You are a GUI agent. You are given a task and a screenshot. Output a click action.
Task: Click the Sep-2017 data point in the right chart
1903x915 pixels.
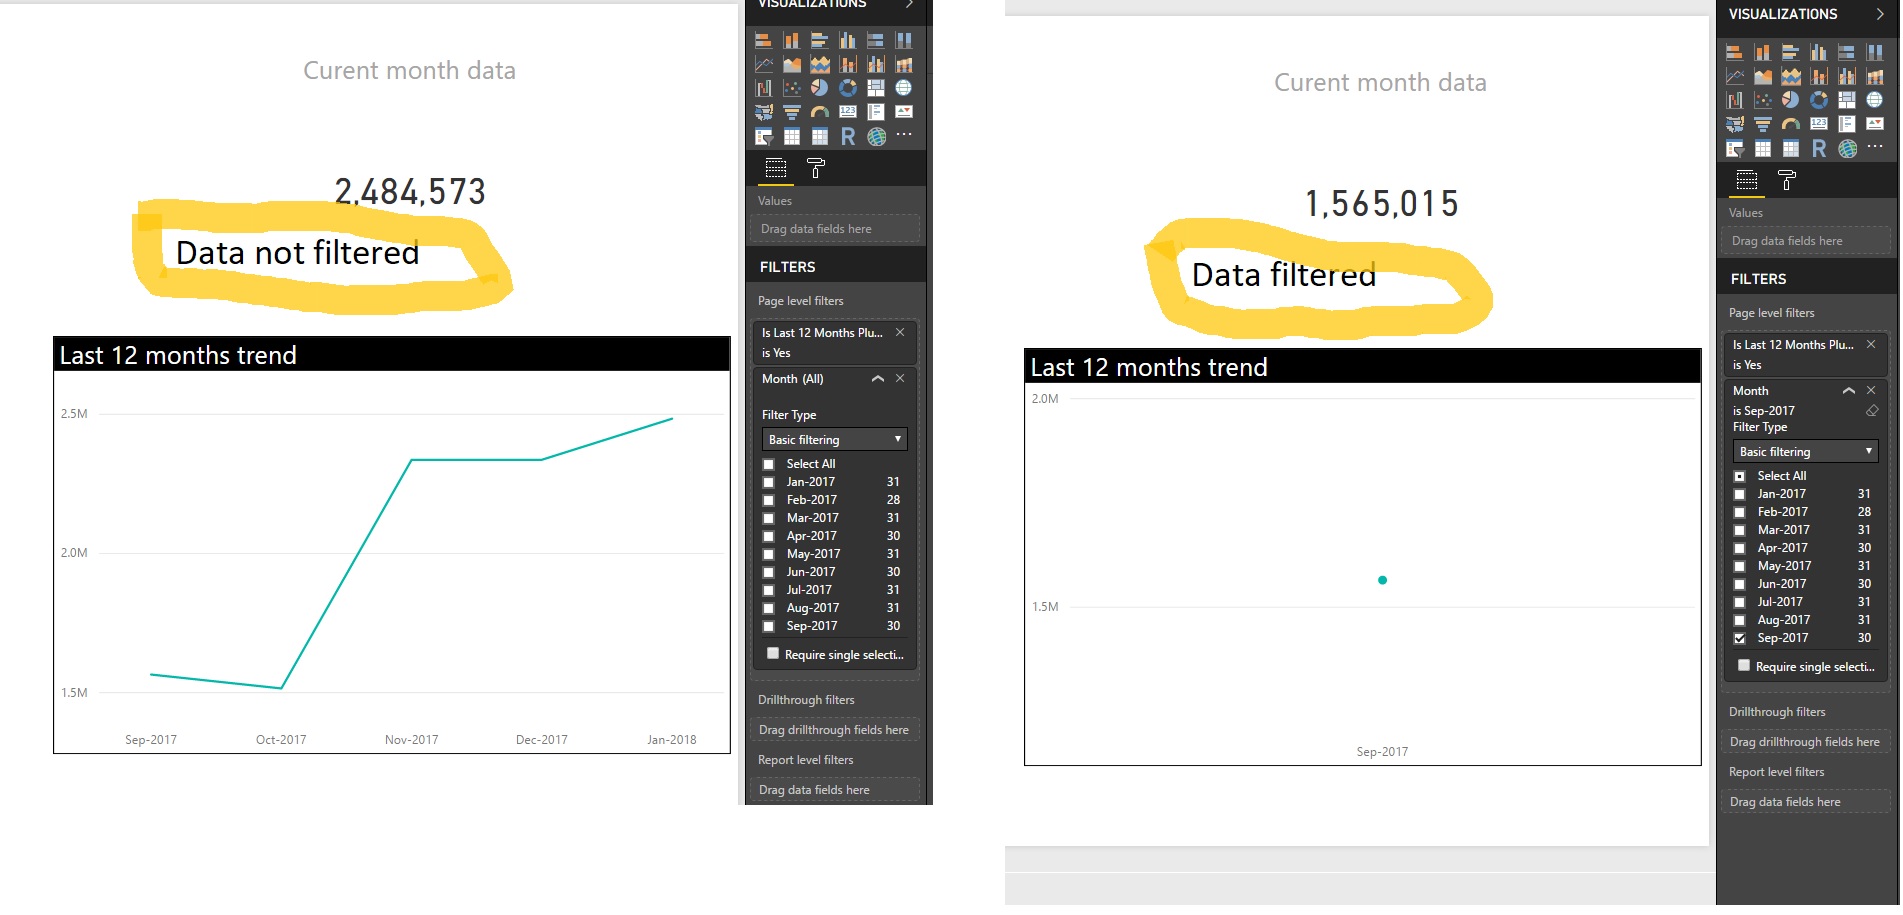1382,580
